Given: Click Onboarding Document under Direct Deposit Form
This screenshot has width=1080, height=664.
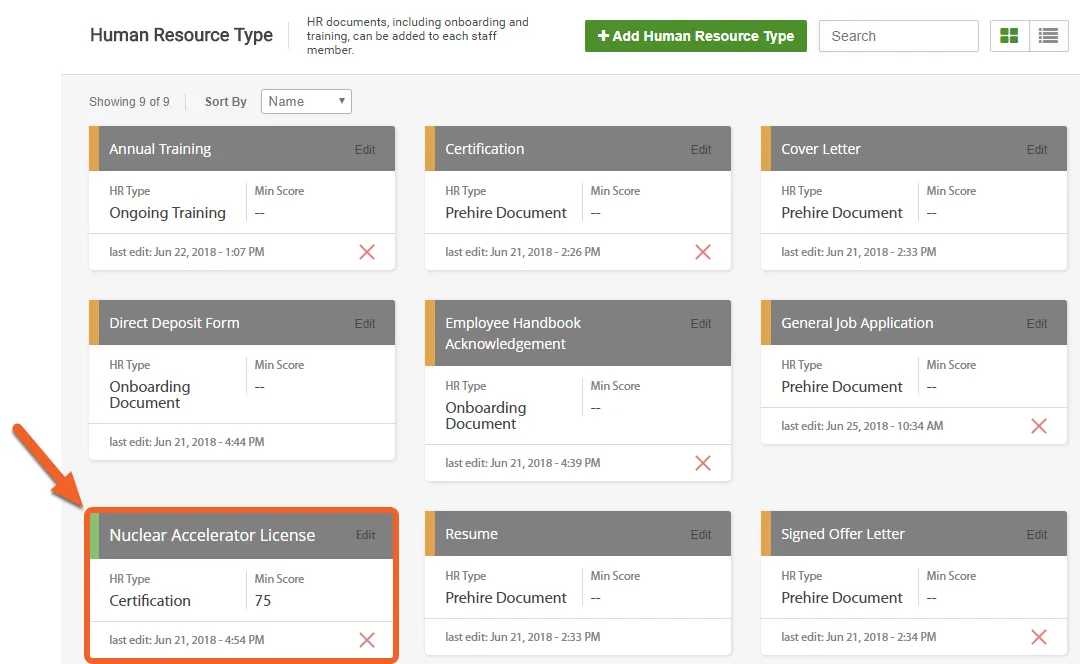Looking at the screenshot, I should click(149, 395).
